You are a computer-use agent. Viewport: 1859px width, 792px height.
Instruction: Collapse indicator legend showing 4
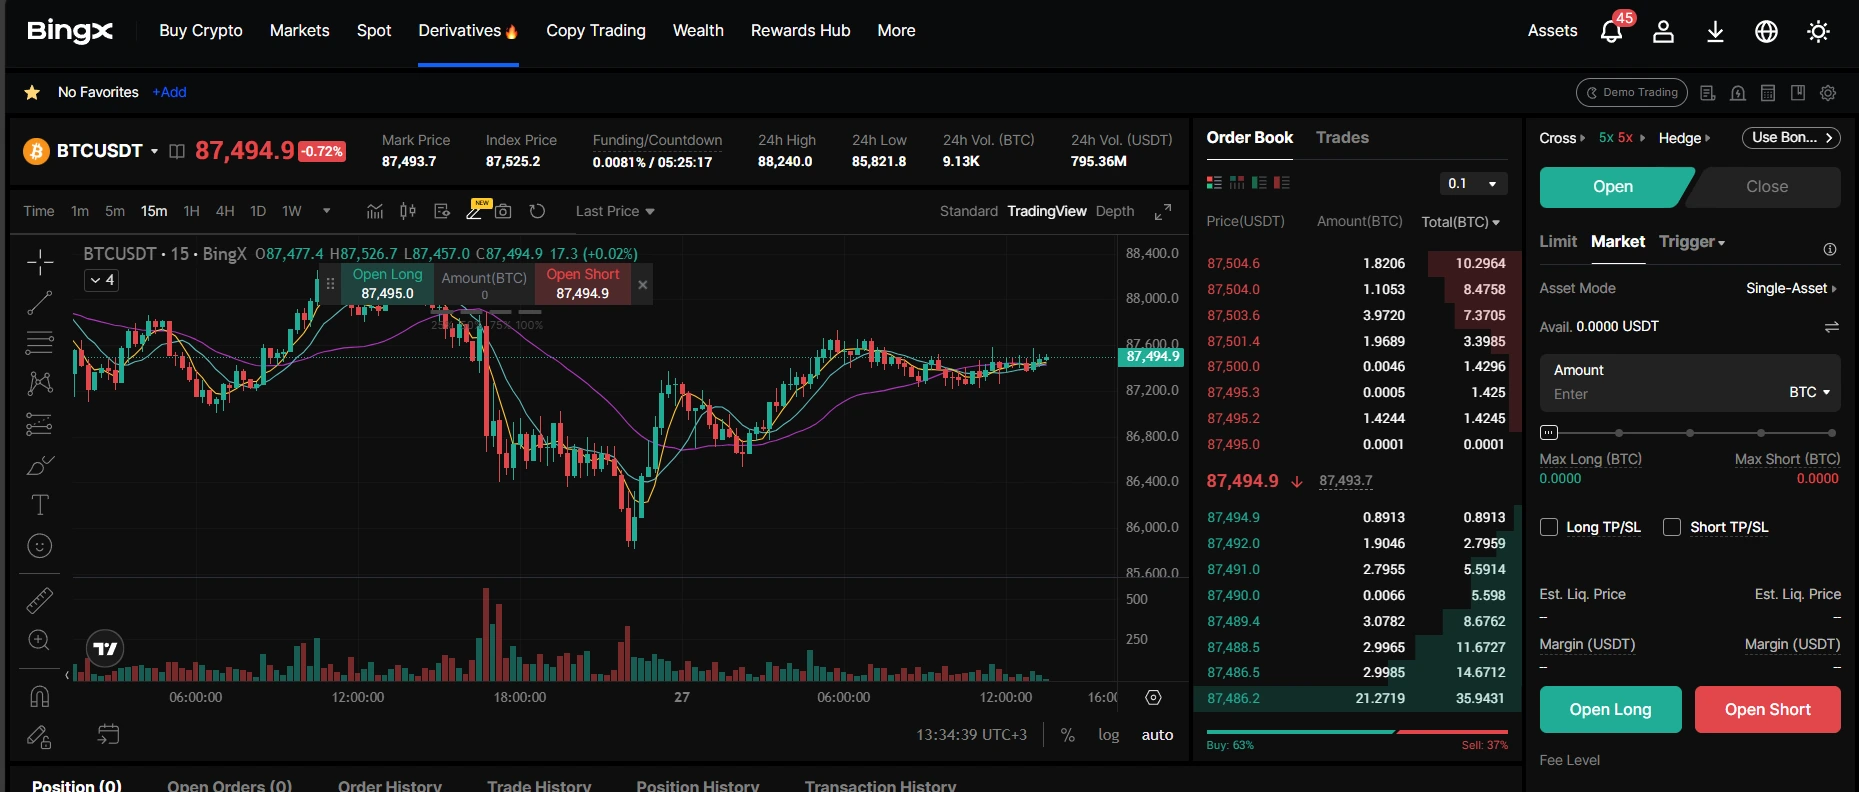102,280
